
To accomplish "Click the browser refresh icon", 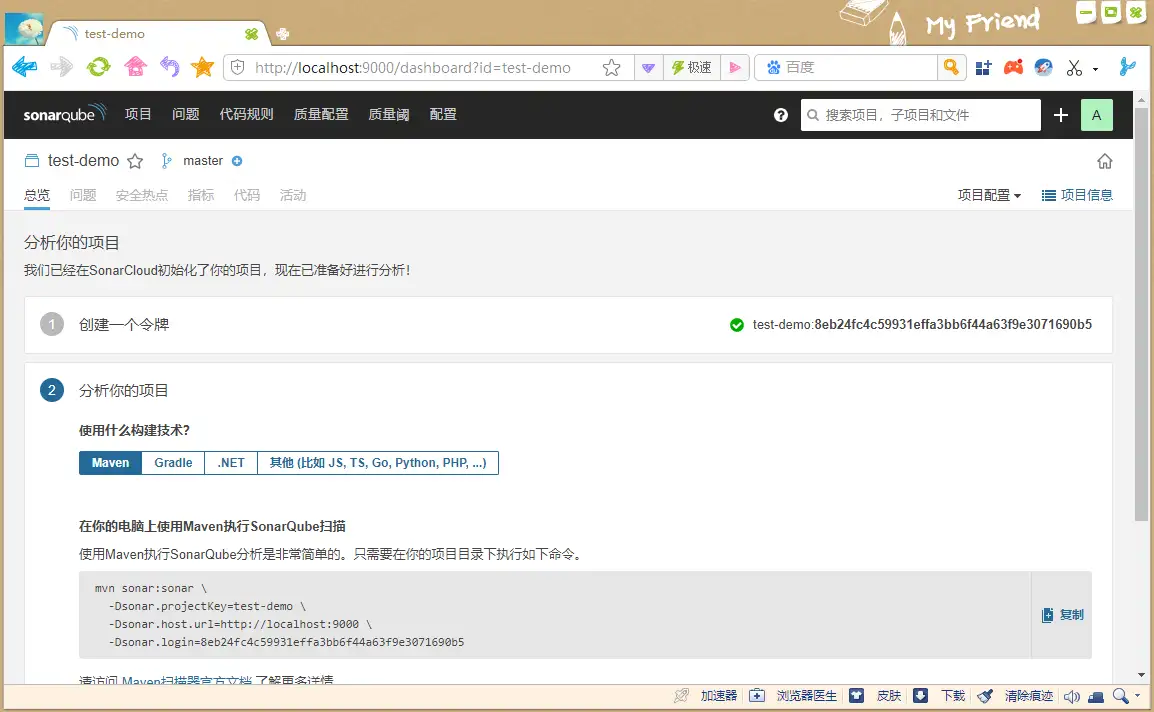I will [x=98, y=67].
